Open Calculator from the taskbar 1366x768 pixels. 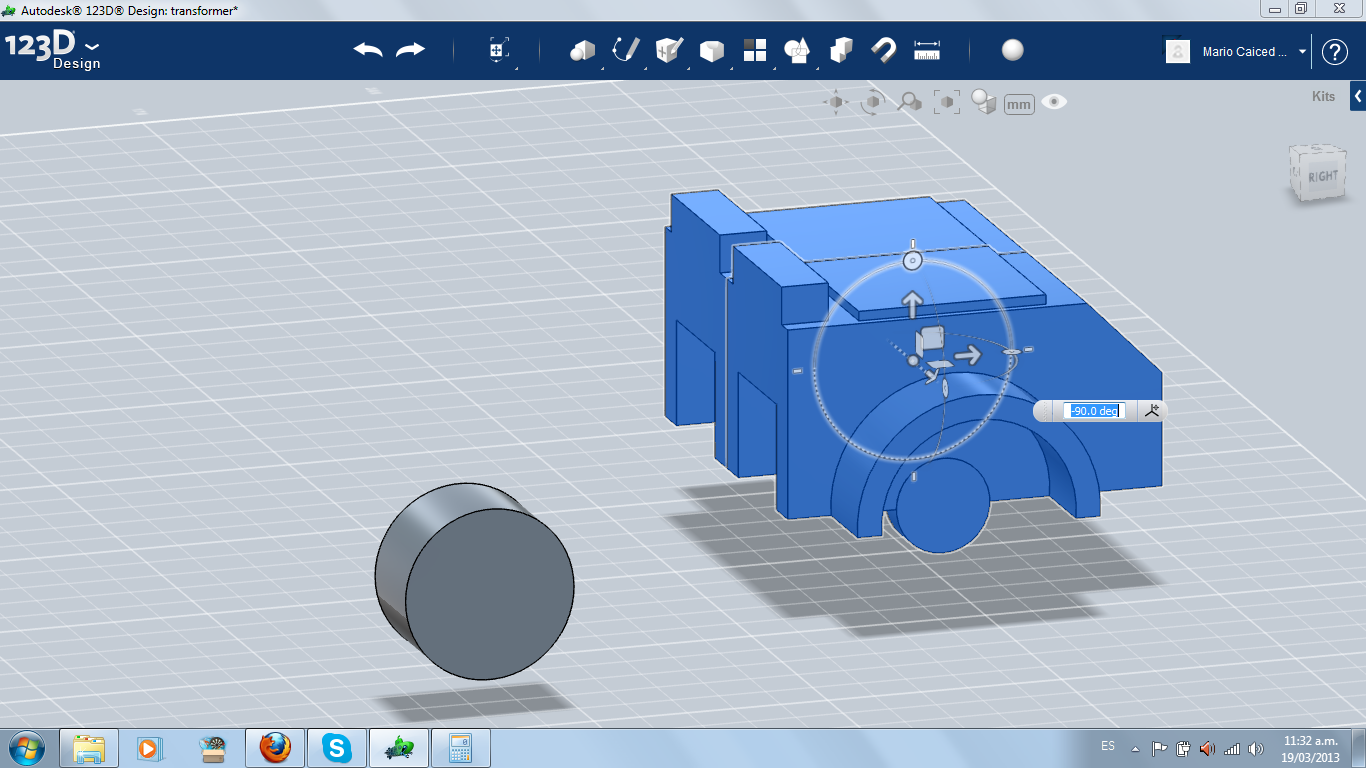coord(461,748)
